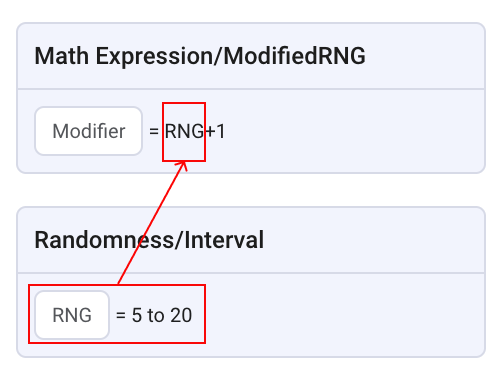This screenshot has height=388, width=502.
Task: Select the RNG variable name pill
Action: click(x=72, y=315)
